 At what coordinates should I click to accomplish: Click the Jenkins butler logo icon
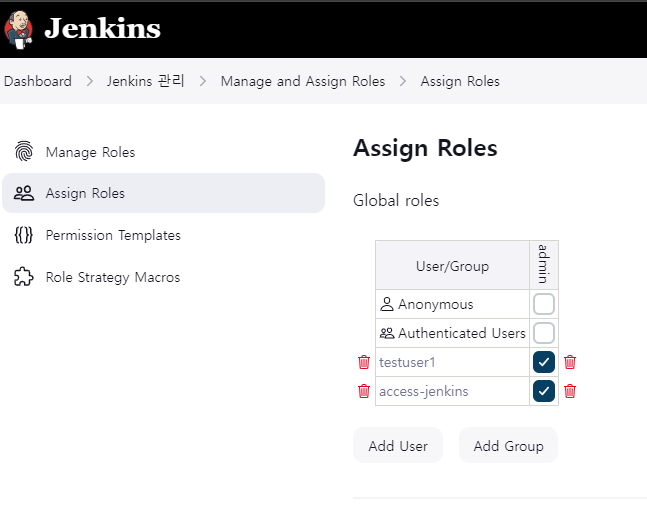(x=18, y=28)
